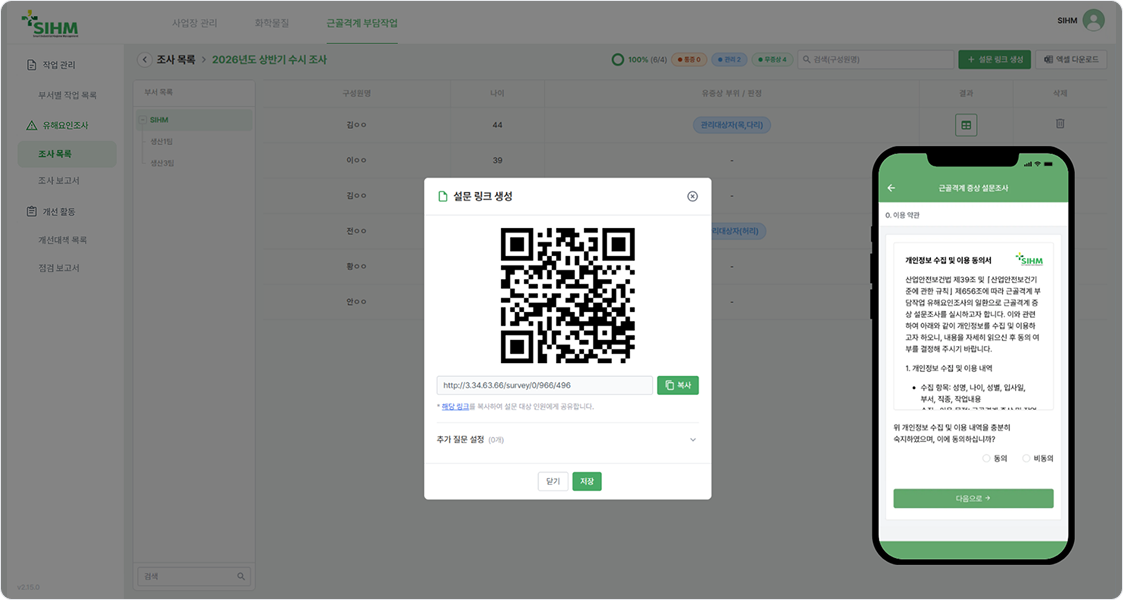Open the user profile avatar icon
1123x600 pixels.
(1094, 21)
